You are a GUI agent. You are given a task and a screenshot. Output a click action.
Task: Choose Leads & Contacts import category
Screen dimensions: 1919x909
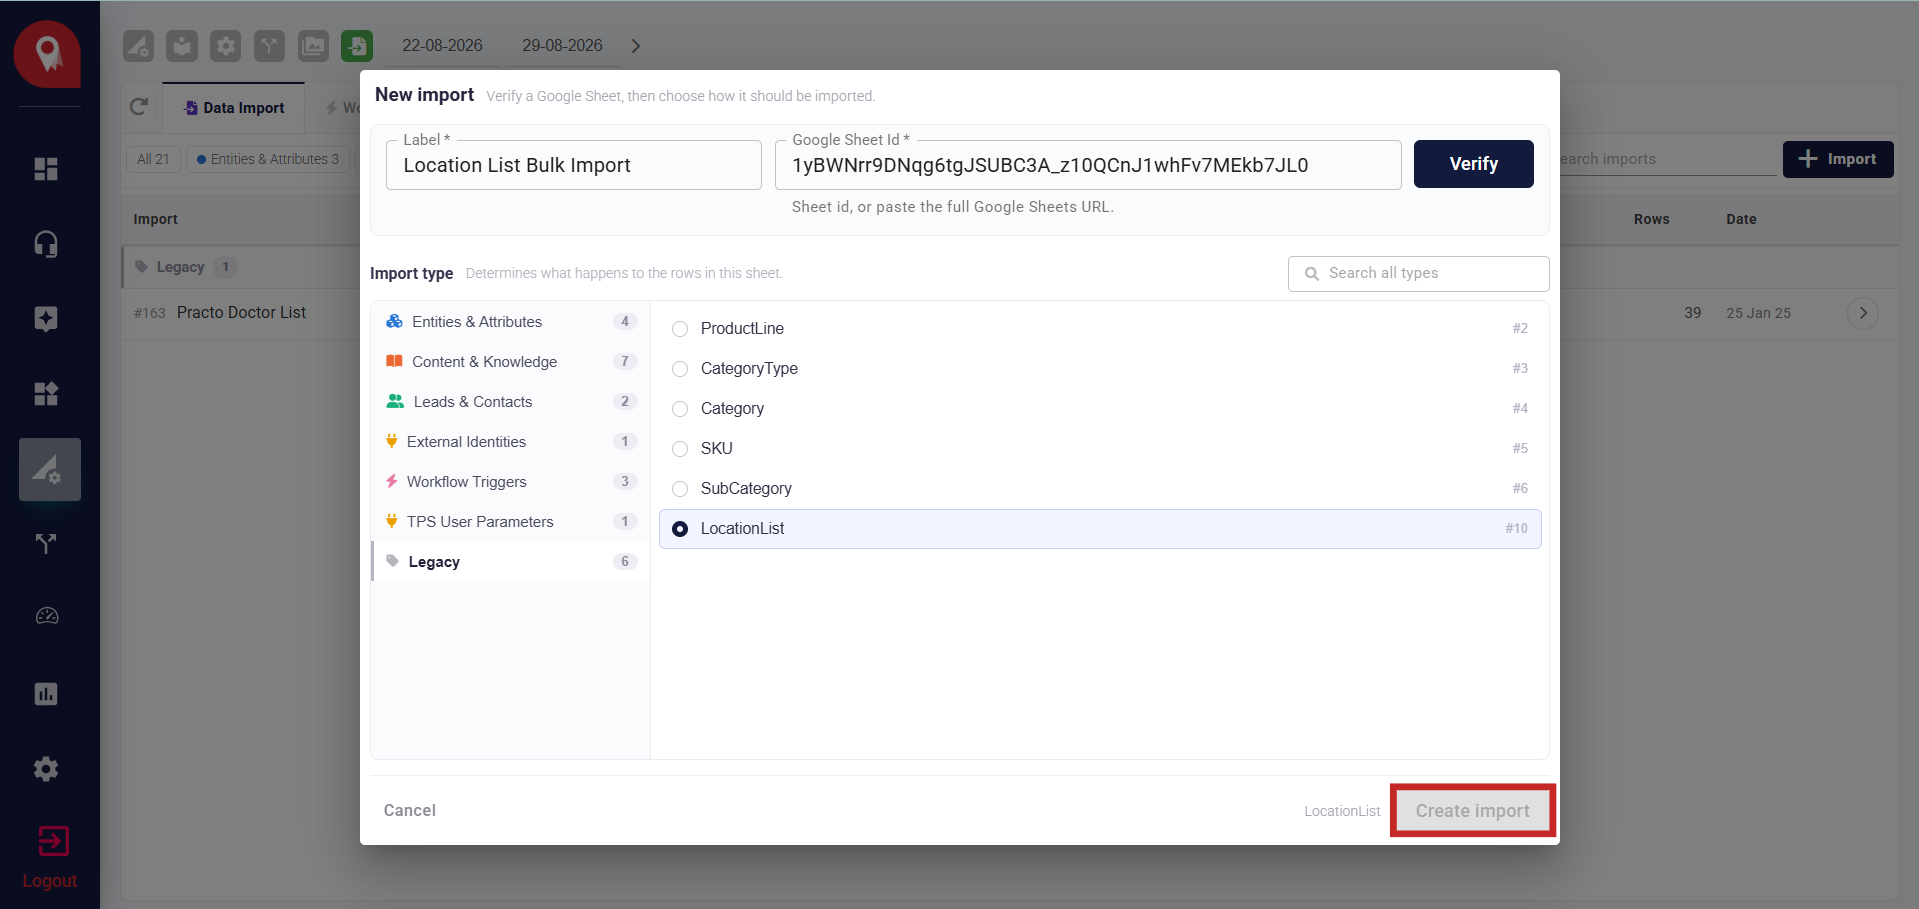[511, 401]
